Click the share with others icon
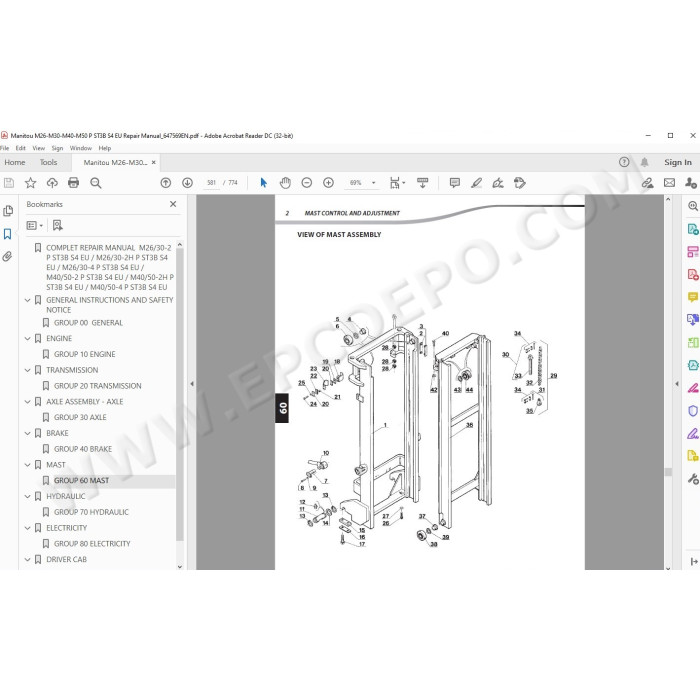Screen dimensions: 700x700 coord(691,183)
